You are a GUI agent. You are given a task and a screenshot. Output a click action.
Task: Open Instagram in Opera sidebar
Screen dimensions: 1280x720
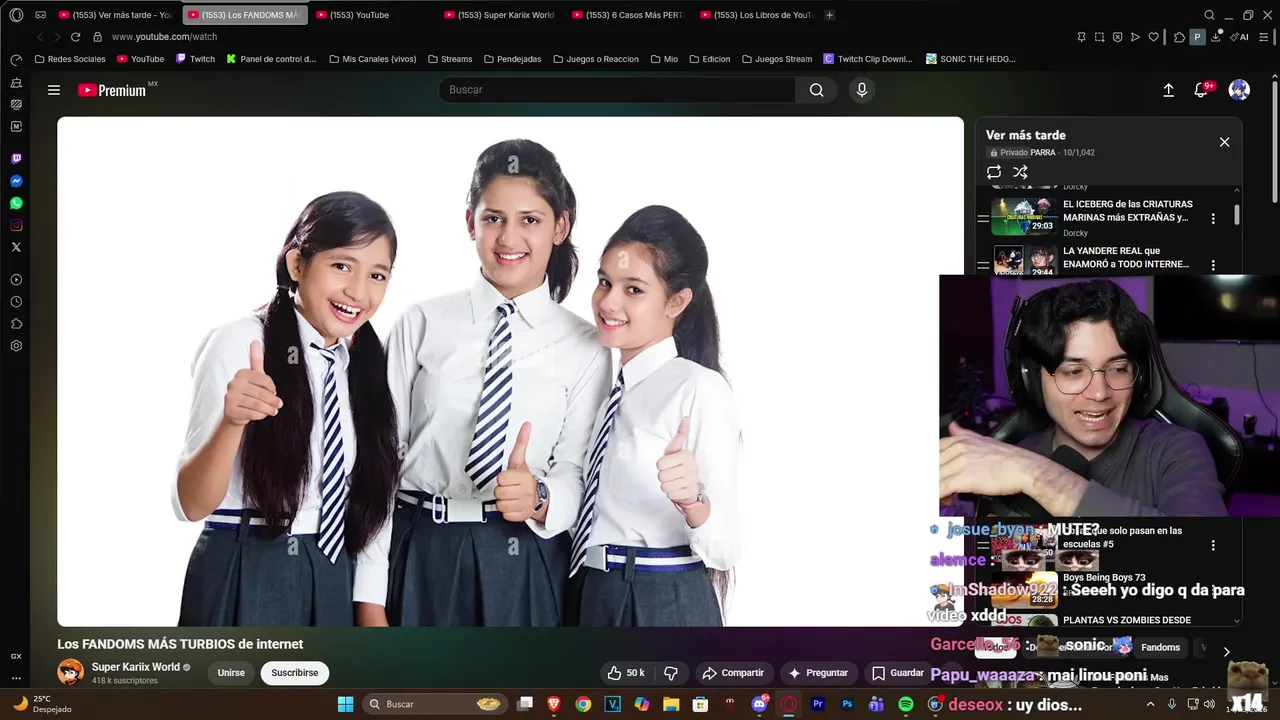click(16, 225)
